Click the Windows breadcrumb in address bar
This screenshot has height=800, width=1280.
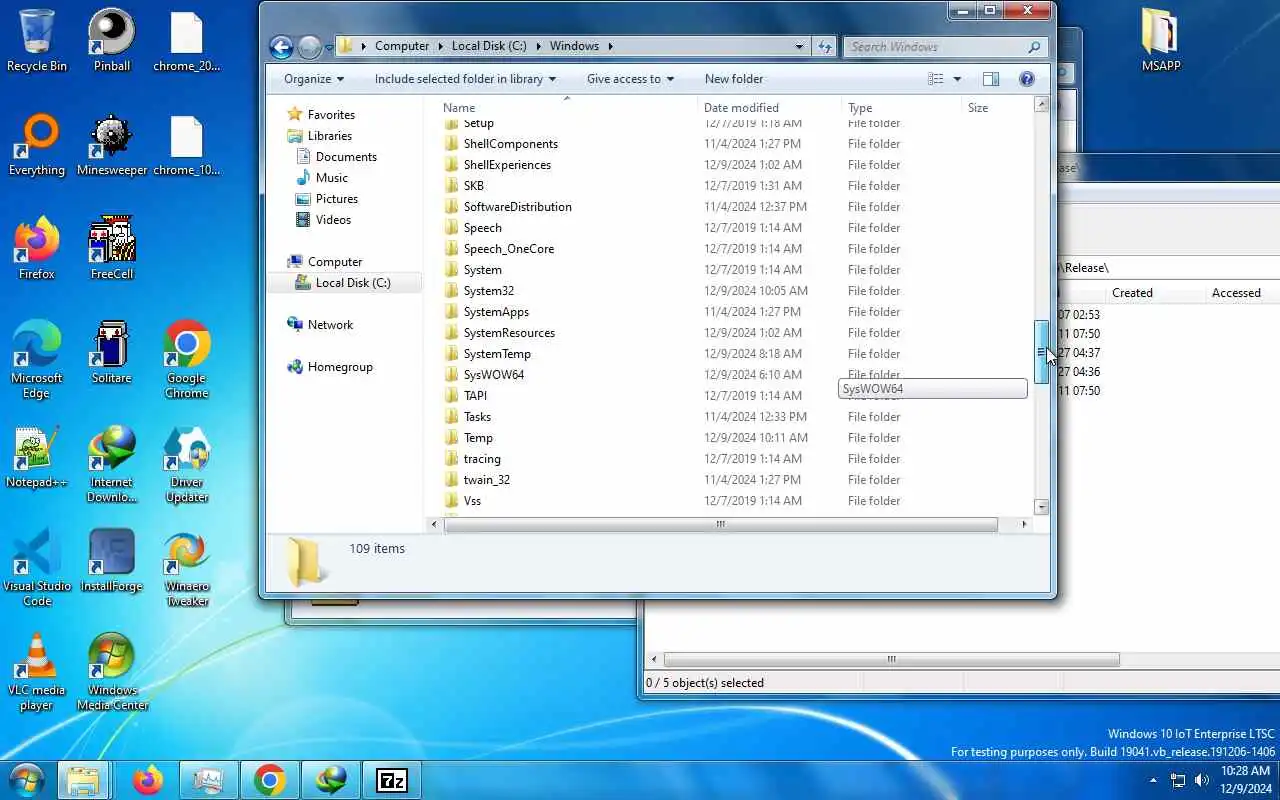pyautogui.click(x=574, y=46)
